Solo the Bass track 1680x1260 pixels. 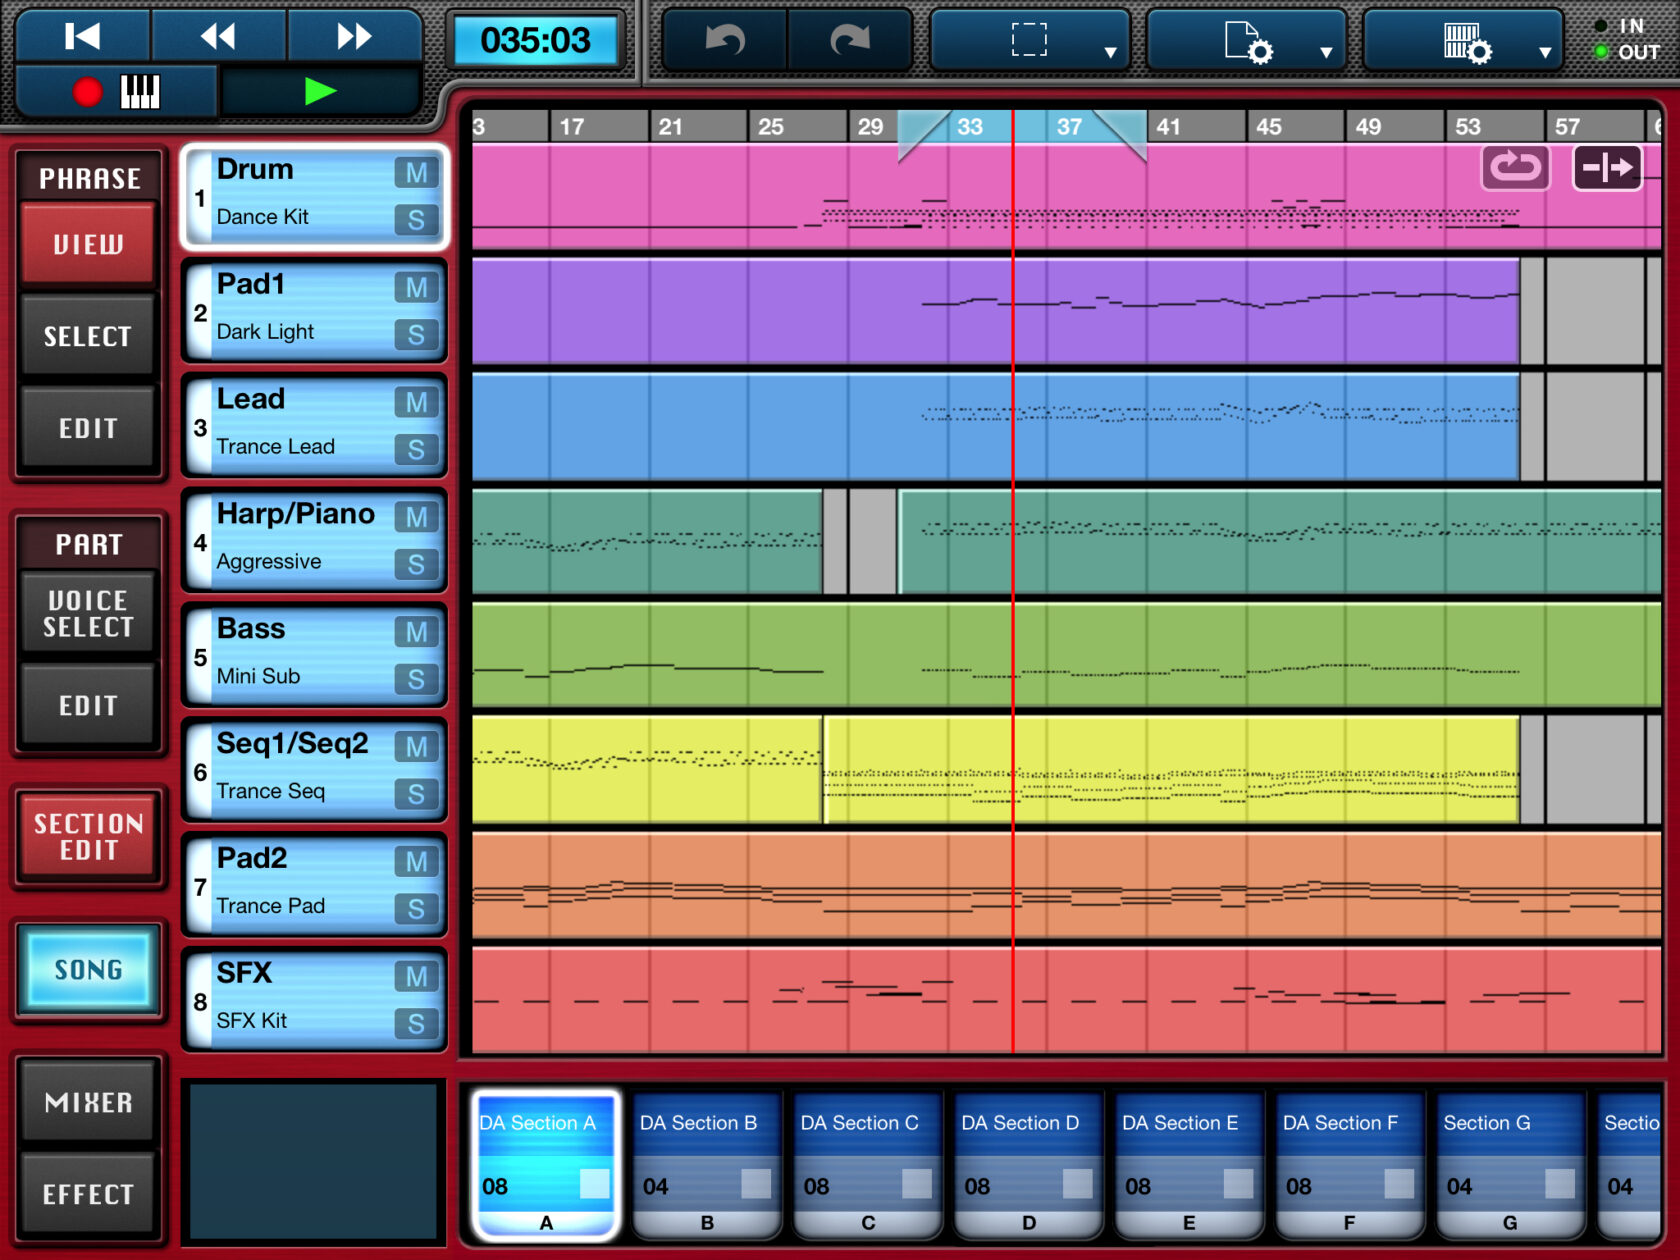tap(416, 680)
